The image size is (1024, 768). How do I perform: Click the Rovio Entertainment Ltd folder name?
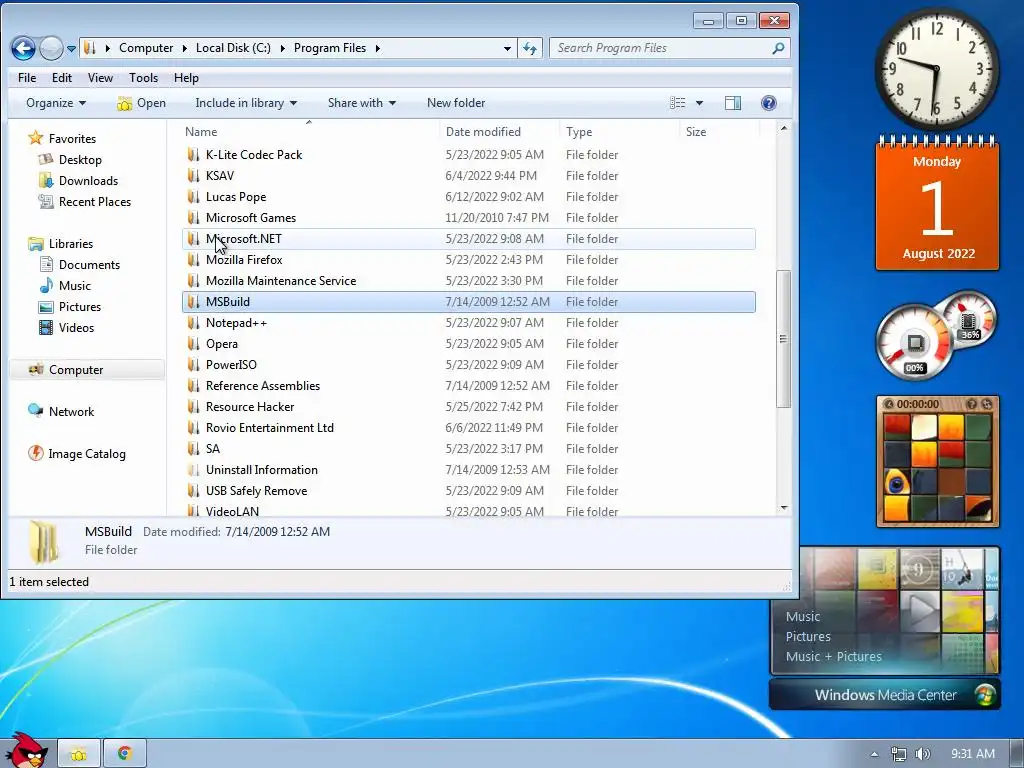click(270, 428)
